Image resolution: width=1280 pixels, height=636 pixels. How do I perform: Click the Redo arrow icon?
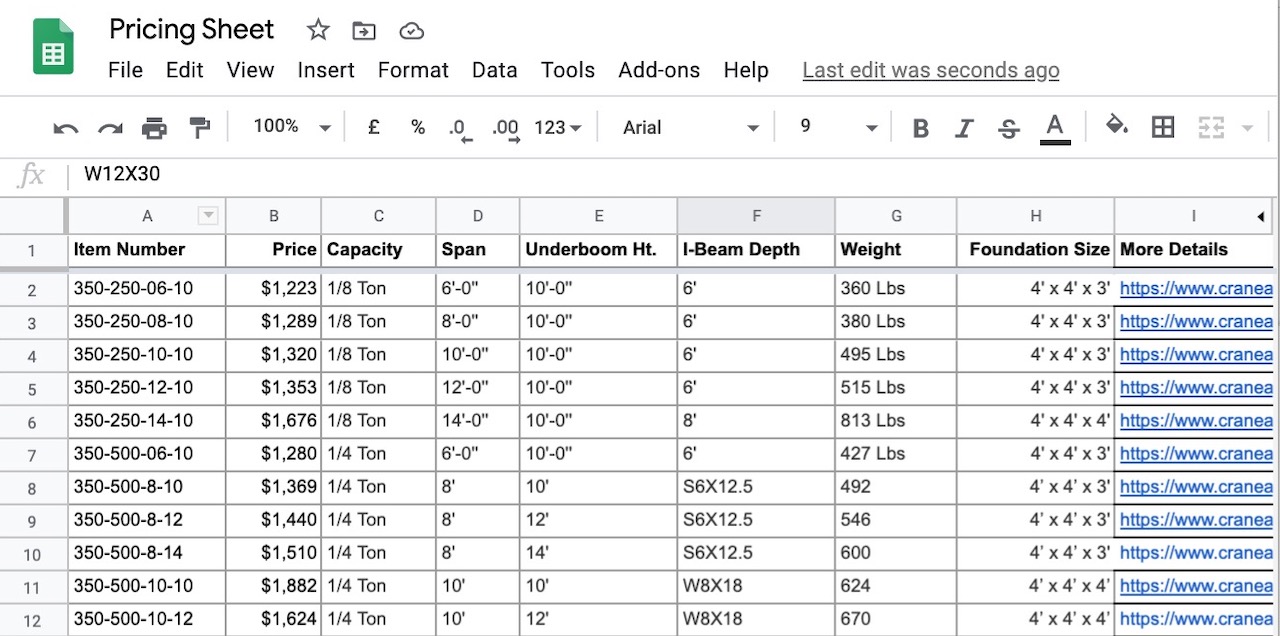pyautogui.click(x=110, y=128)
